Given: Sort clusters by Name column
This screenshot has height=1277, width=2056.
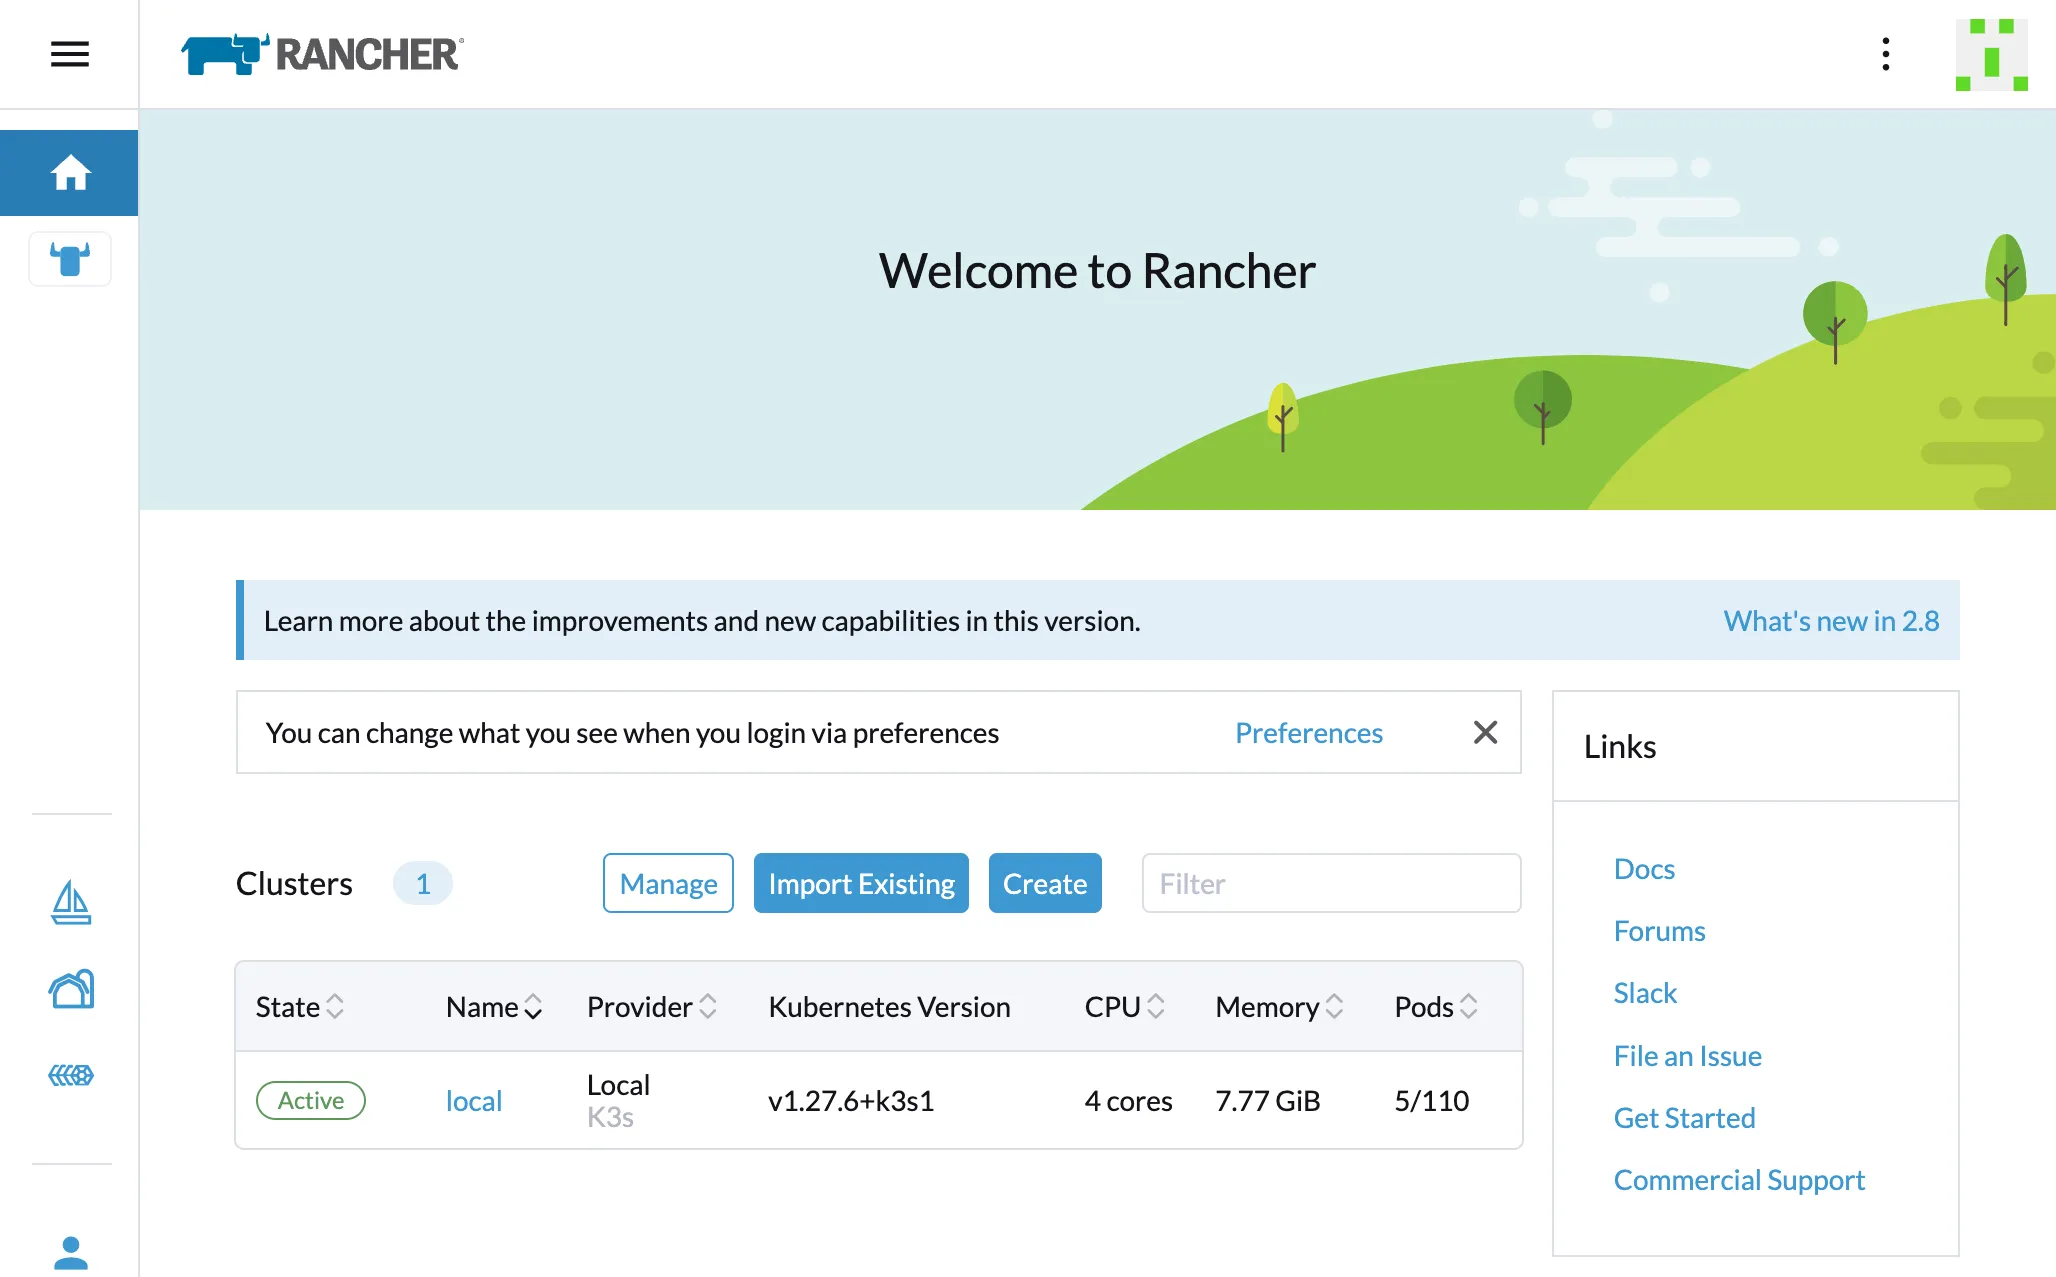Looking at the screenshot, I should click(494, 1007).
